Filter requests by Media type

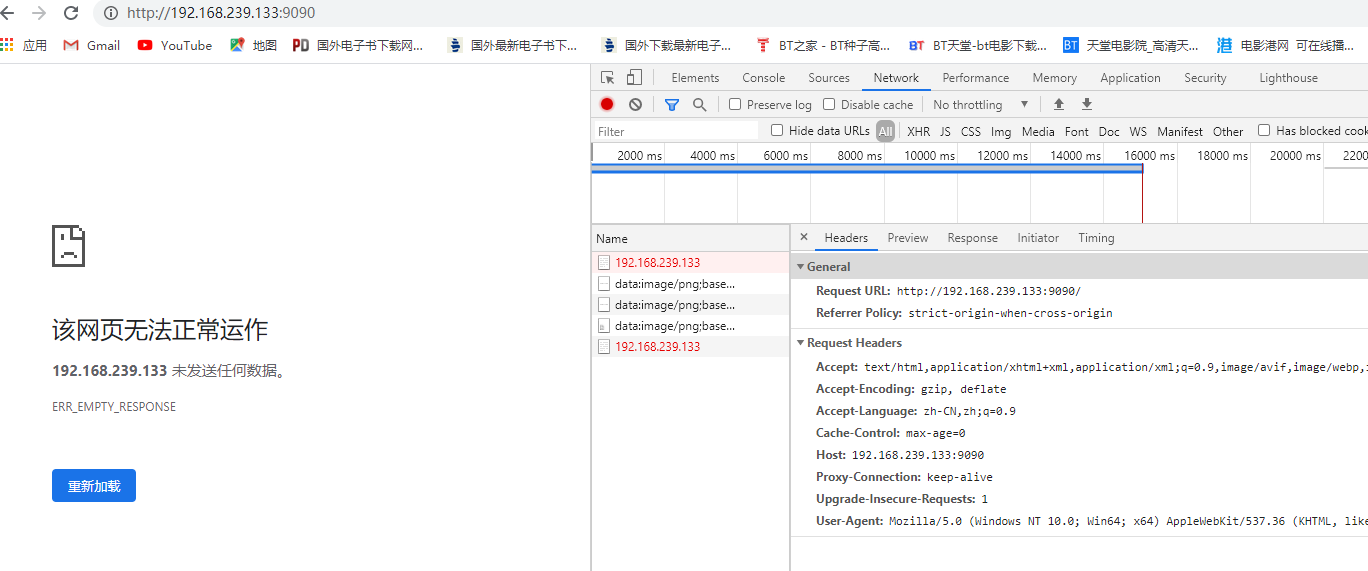1038,131
